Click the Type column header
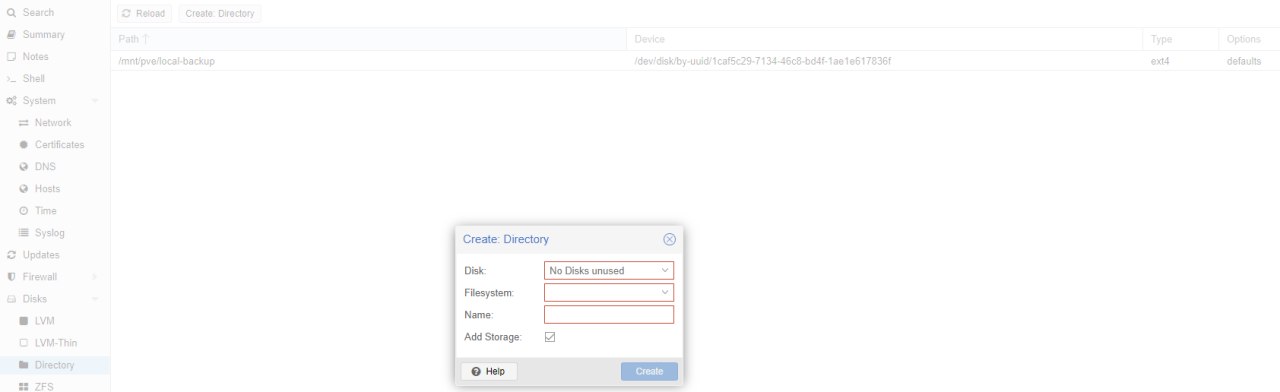The image size is (1280, 392). (1181, 39)
